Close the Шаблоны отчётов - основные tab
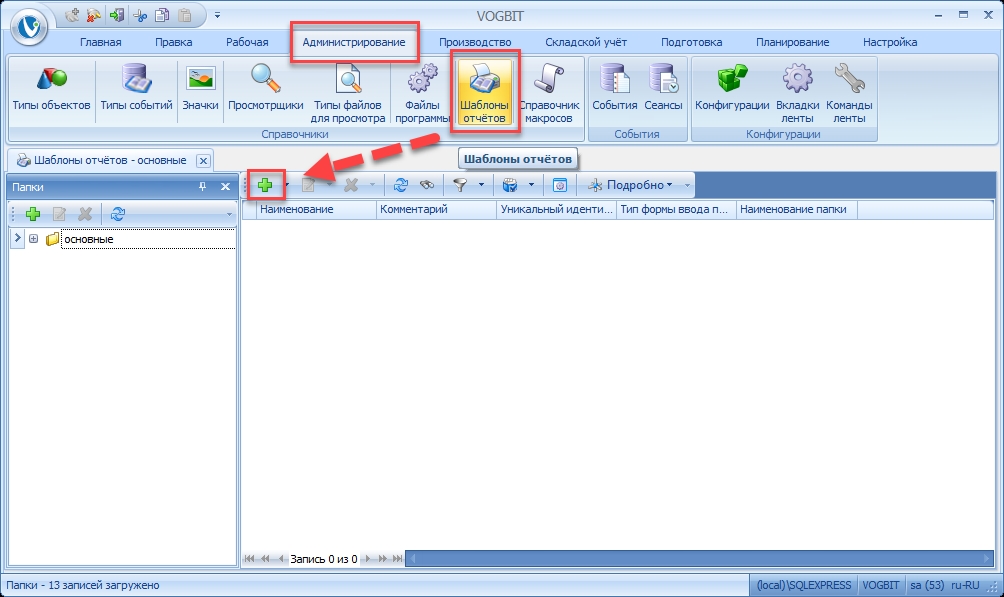 tap(203, 160)
